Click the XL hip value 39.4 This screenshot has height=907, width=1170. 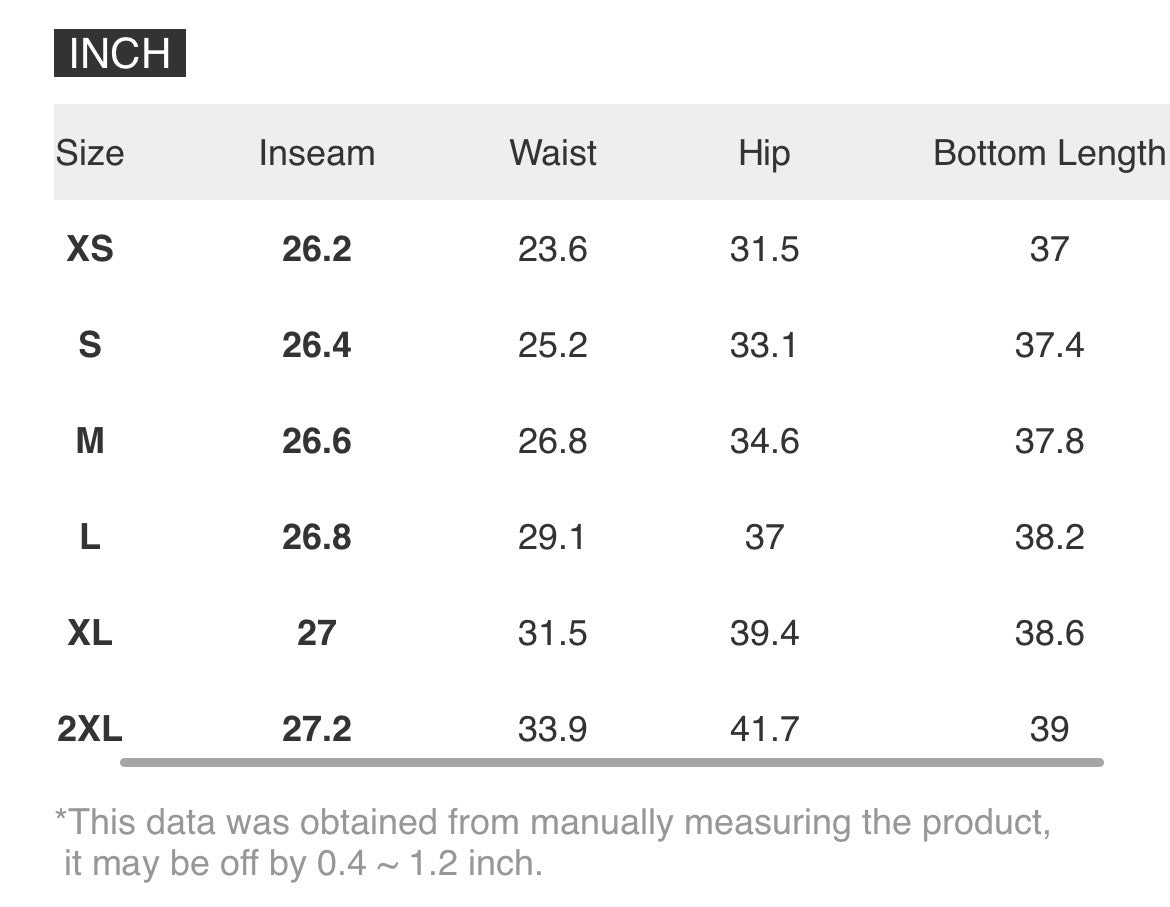pyautogui.click(x=764, y=633)
